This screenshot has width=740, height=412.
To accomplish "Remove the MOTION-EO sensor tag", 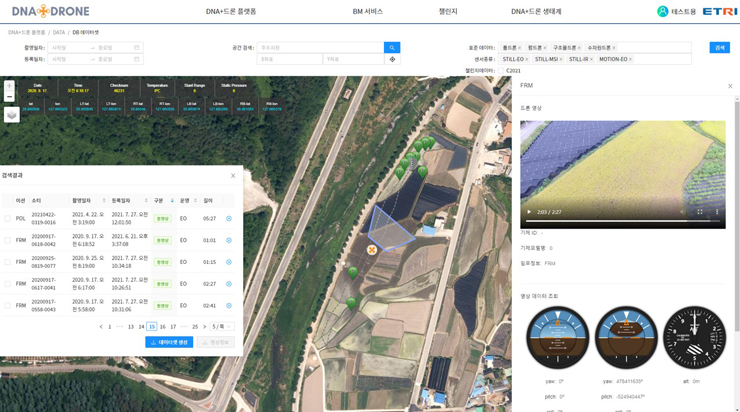I will (x=630, y=59).
